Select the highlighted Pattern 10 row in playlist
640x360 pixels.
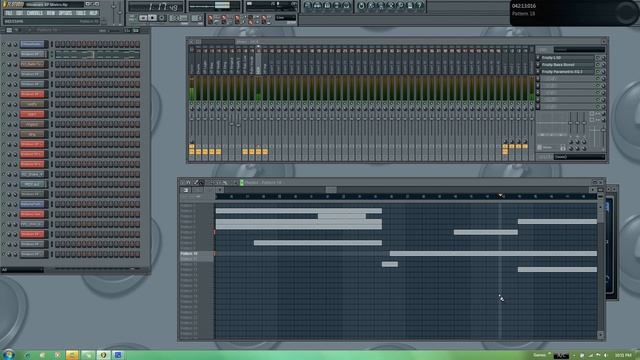pos(197,253)
